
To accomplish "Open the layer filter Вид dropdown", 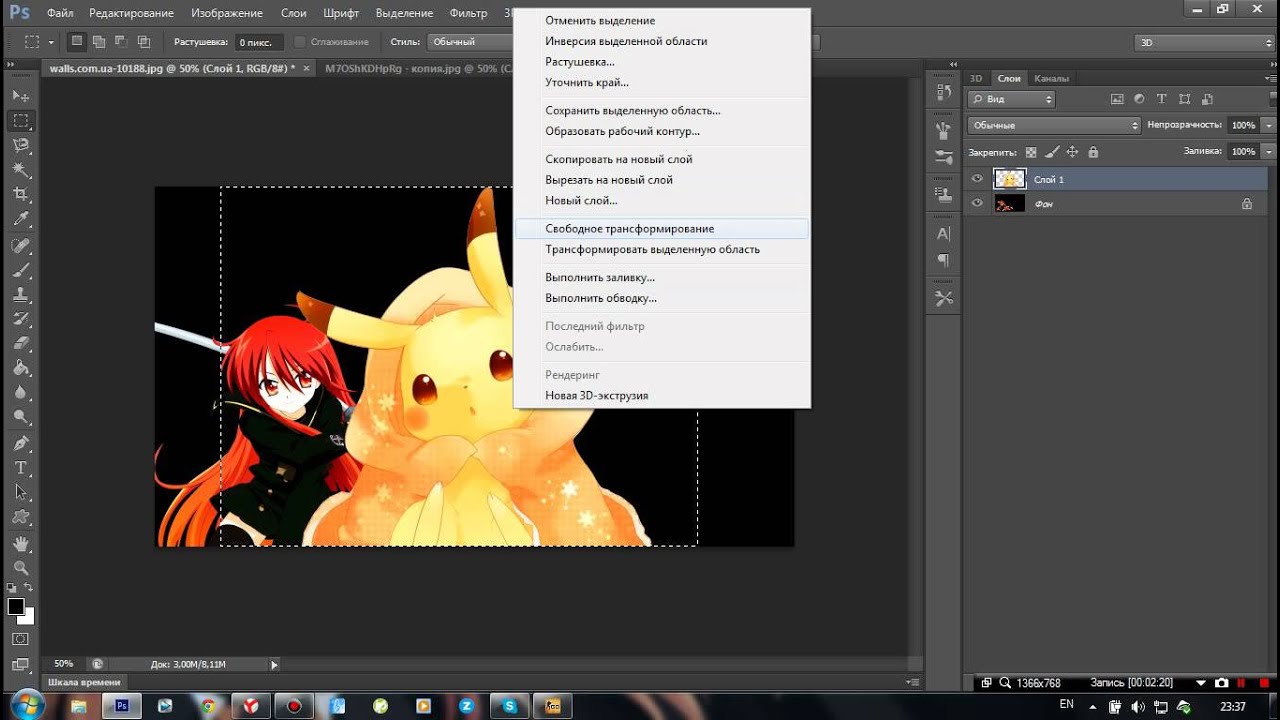I will coord(1011,99).
